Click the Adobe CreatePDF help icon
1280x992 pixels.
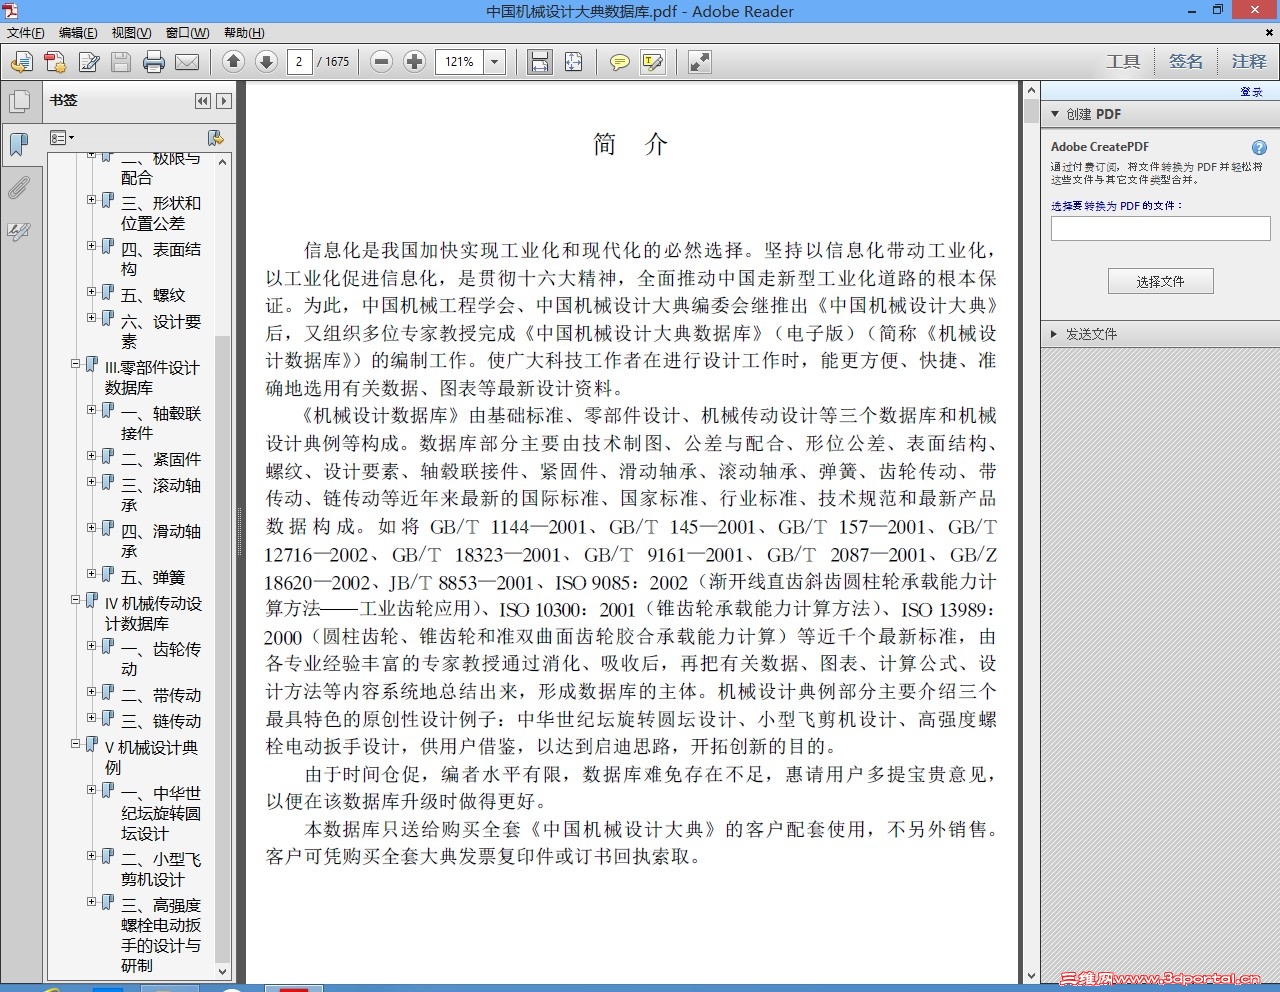(1258, 146)
